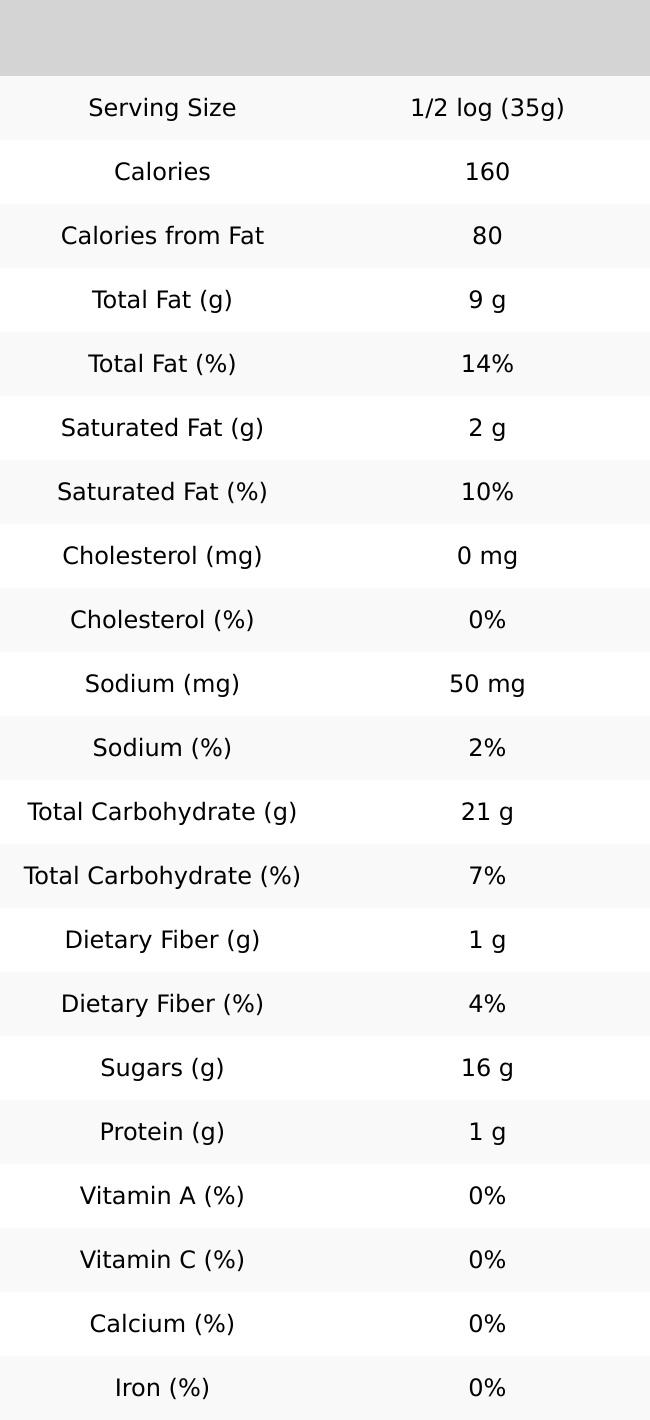
Task: Click the Calcium (%) label
Action: coord(162,1324)
